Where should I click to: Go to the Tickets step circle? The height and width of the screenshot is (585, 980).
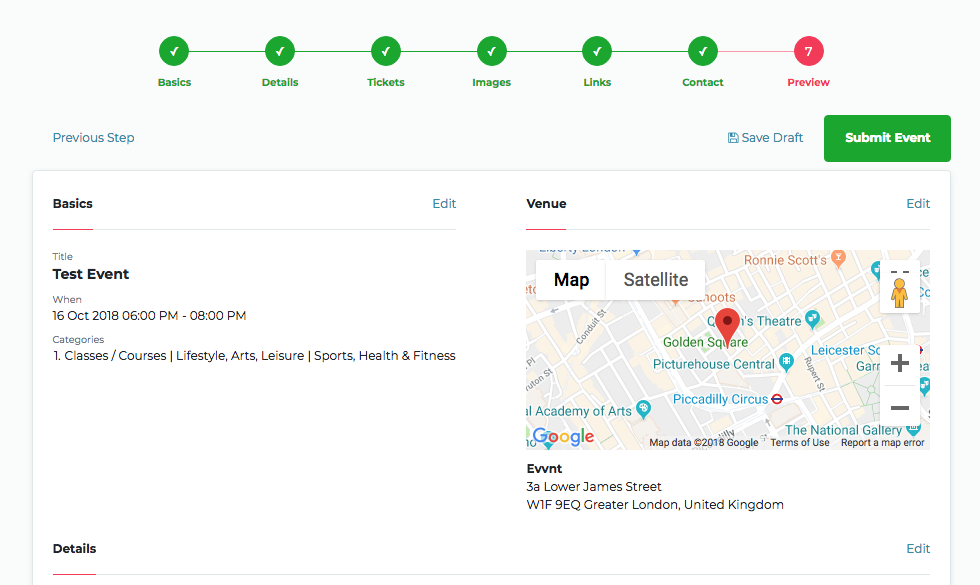386,51
